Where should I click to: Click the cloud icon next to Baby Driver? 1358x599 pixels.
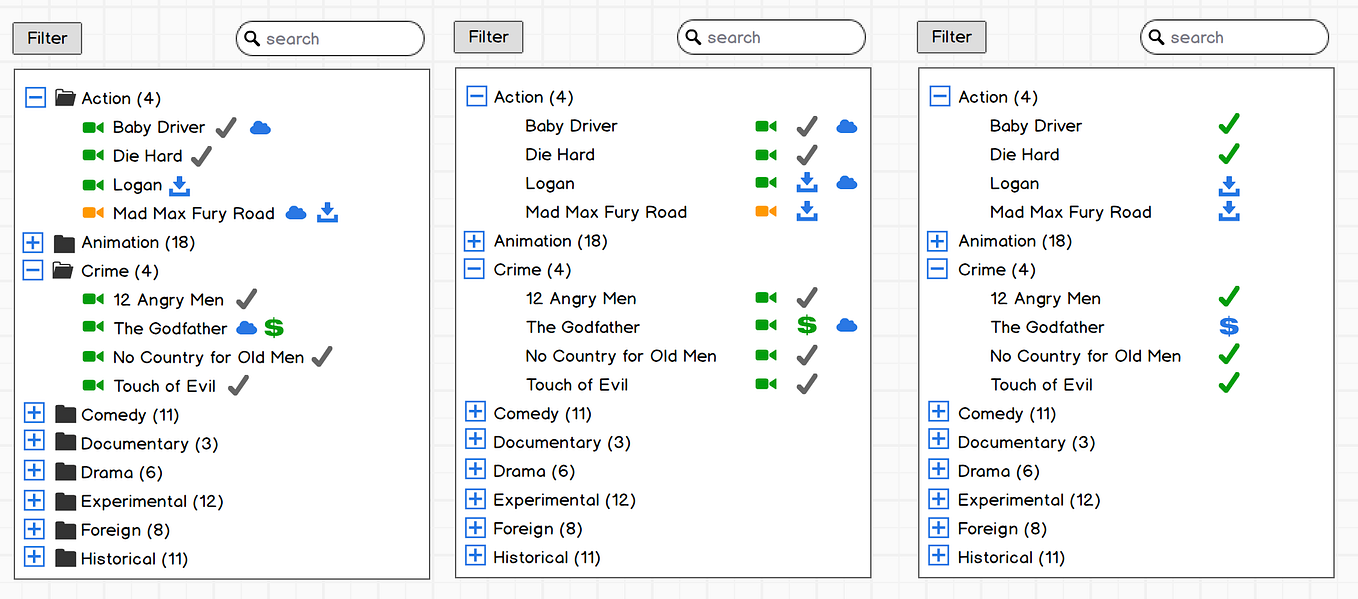(259, 127)
